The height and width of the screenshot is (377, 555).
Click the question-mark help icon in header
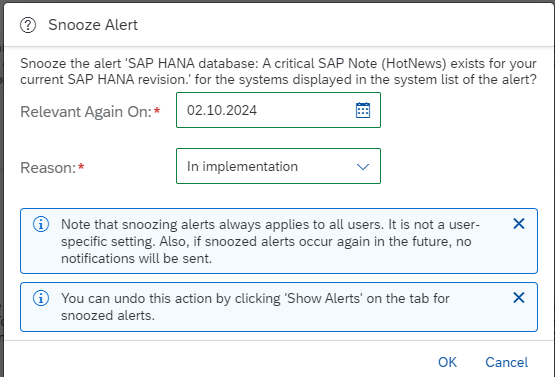(28, 25)
